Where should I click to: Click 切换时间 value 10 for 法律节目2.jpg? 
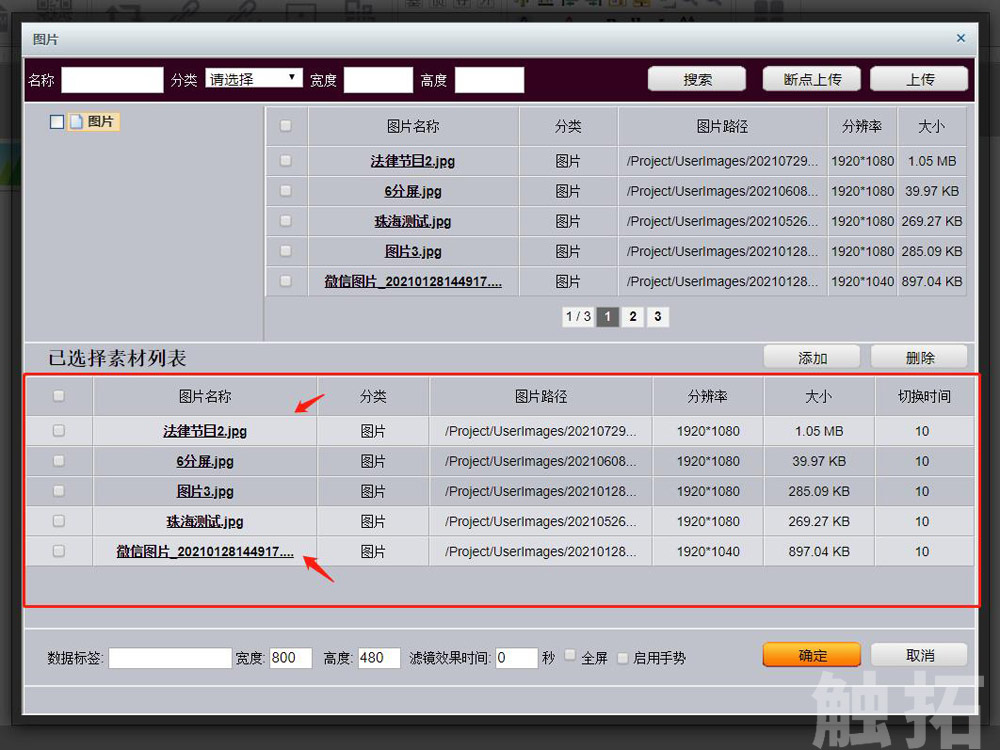pos(922,431)
